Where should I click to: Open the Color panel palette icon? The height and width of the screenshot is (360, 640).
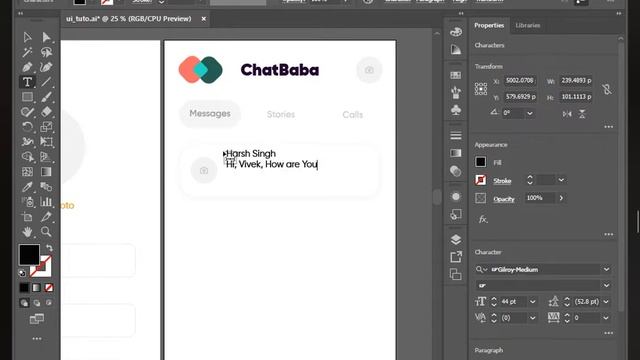pyautogui.click(x=456, y=32)
